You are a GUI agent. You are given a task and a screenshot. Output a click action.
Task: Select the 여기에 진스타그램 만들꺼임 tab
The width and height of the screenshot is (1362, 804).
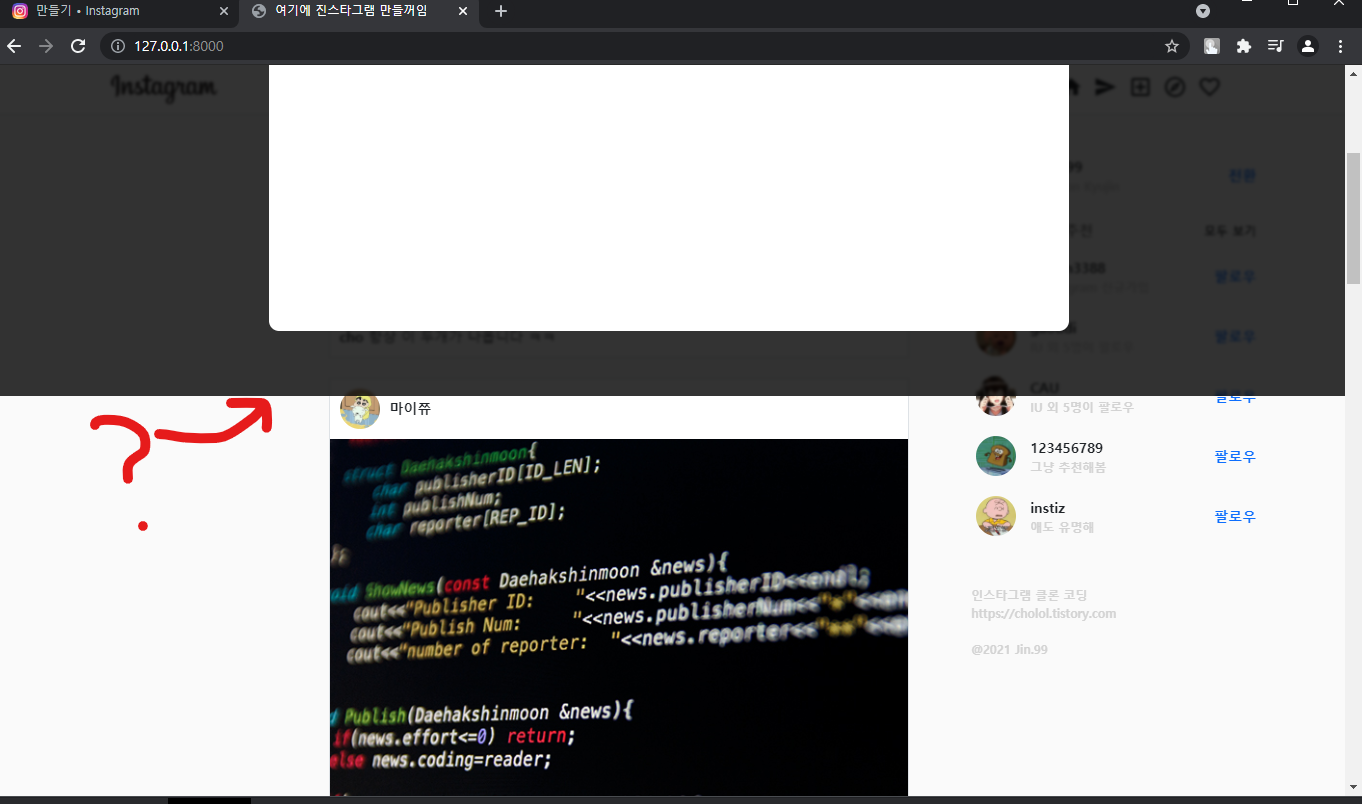pyautogui.click(x=359, y=11)
